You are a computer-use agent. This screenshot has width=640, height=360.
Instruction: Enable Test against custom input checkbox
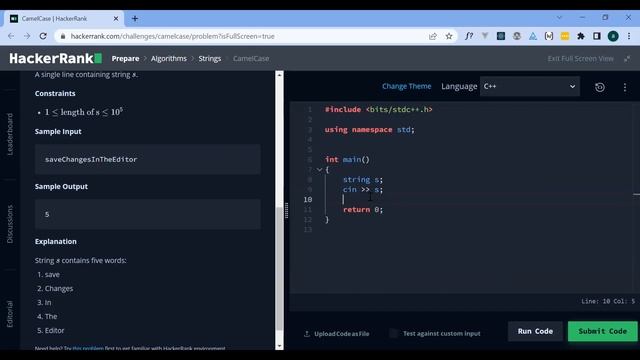[x=393, y=333]
